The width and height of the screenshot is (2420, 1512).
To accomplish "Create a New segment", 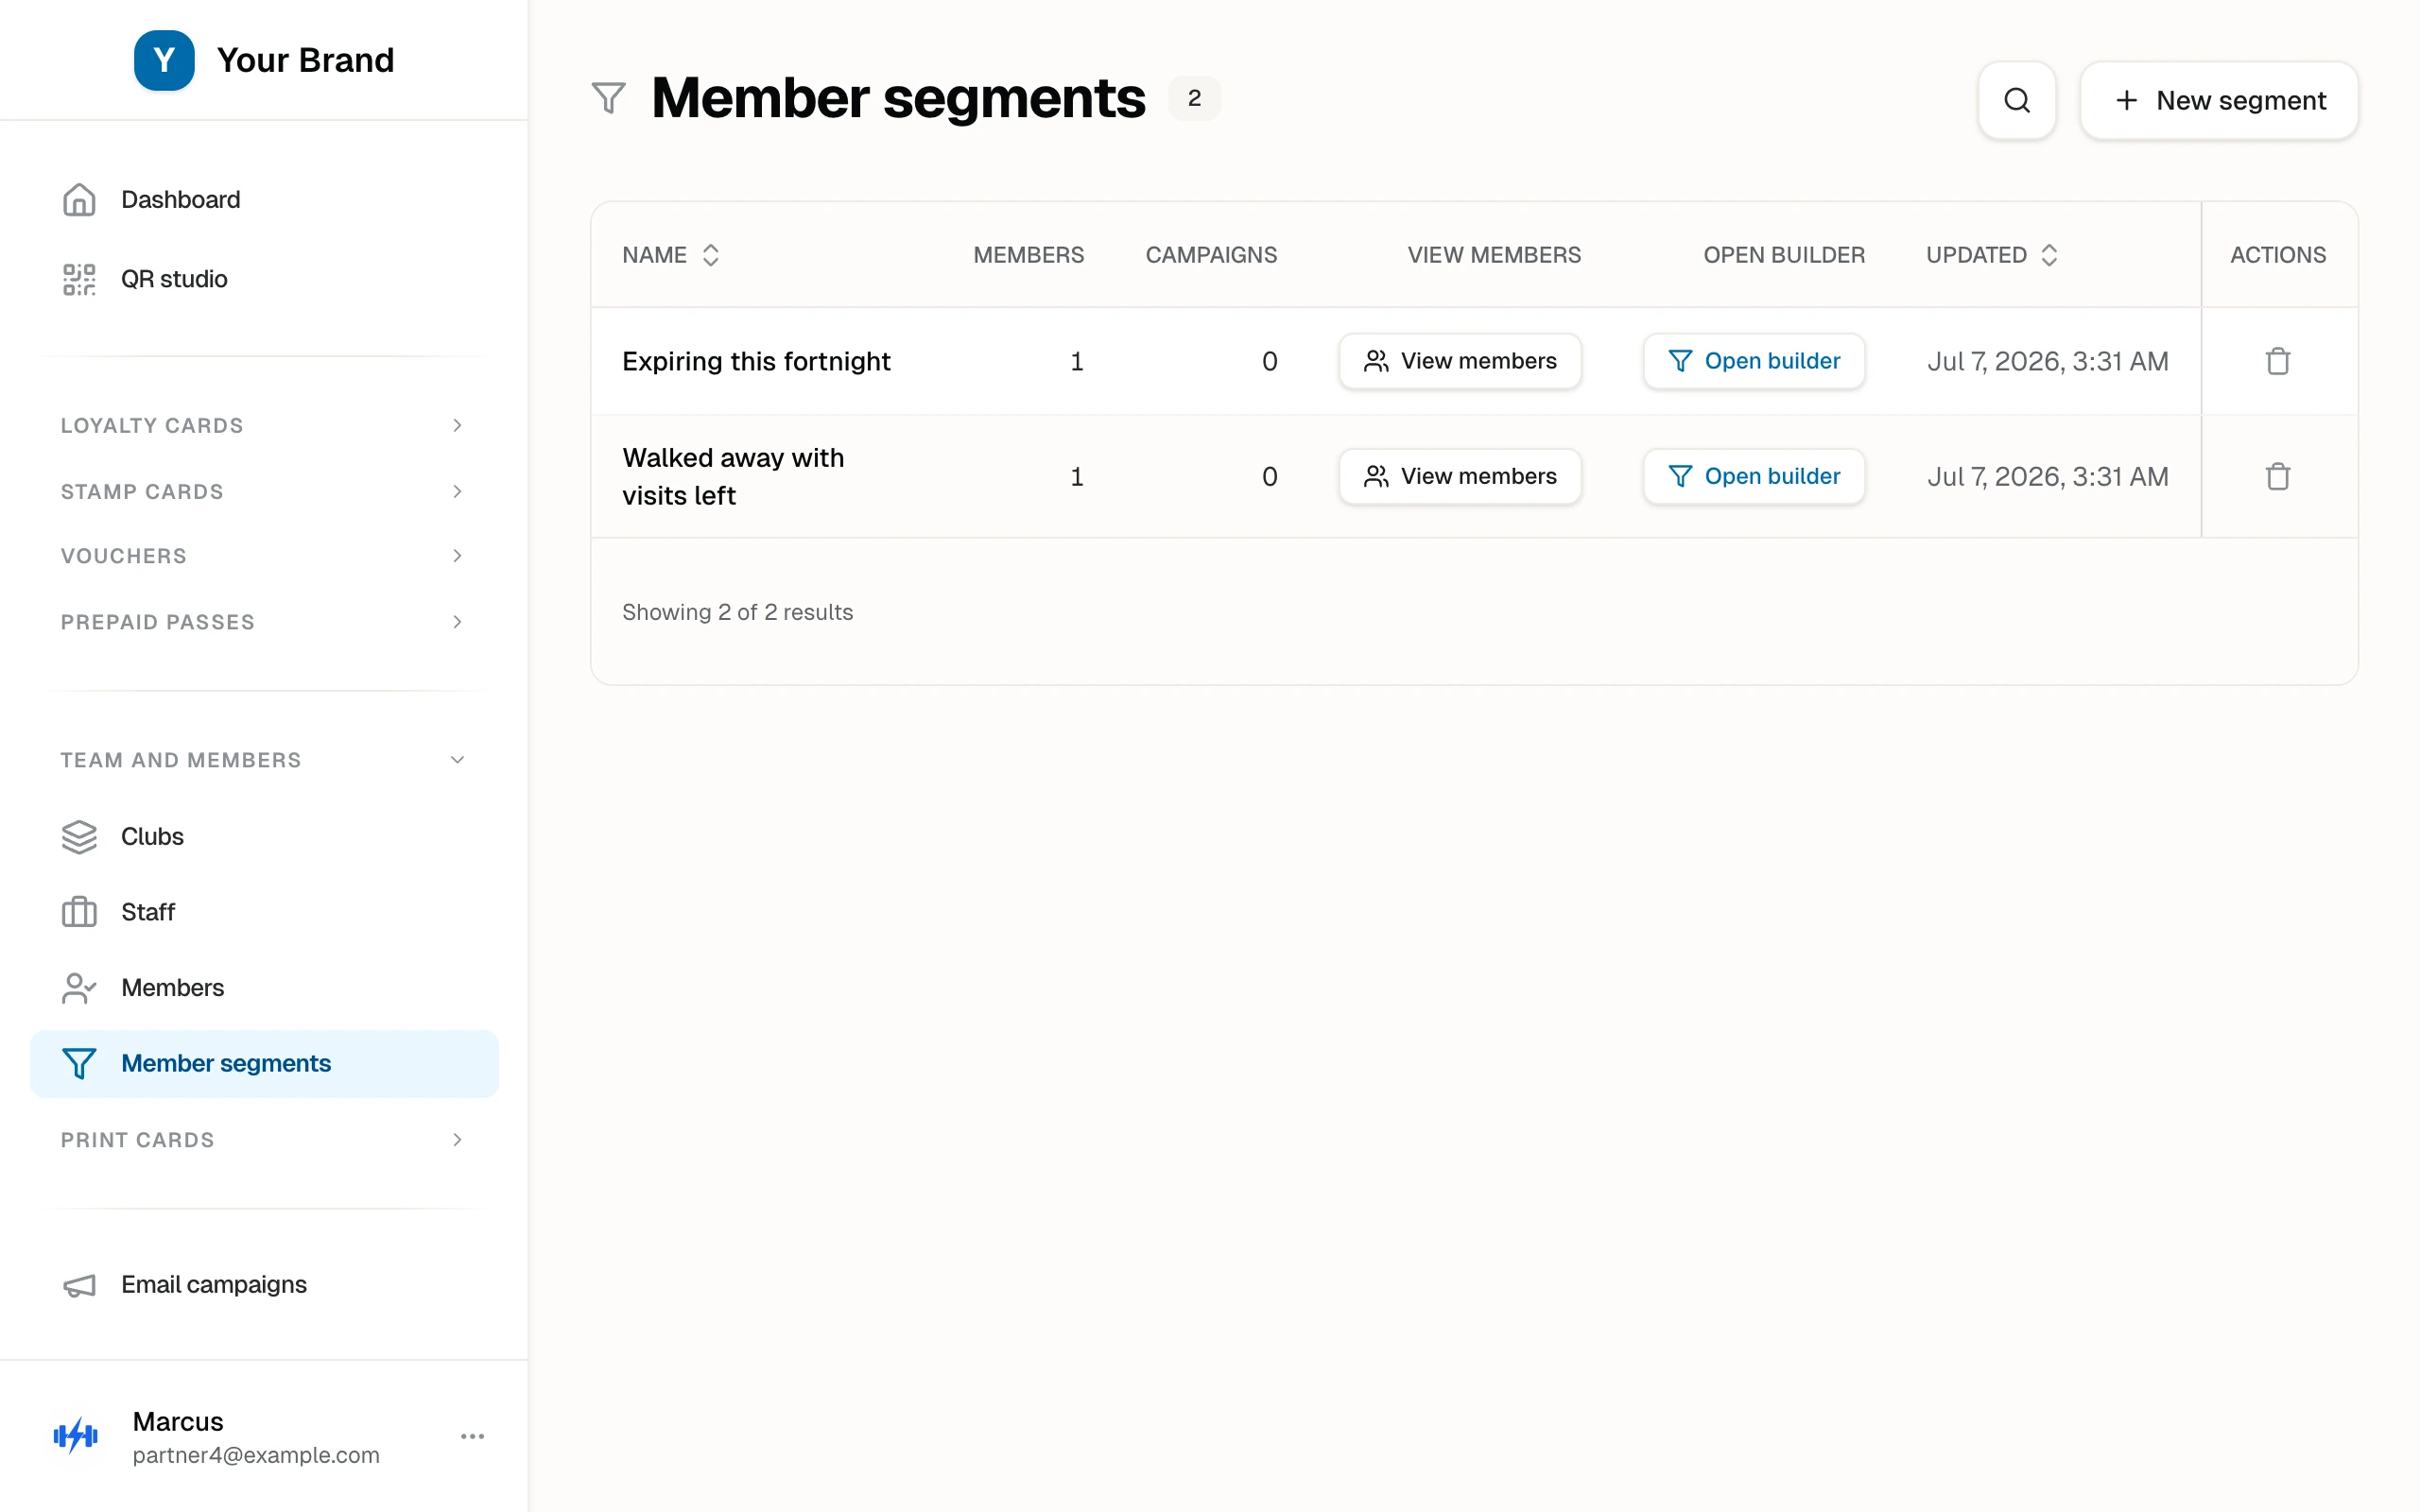I will 2218,100.
